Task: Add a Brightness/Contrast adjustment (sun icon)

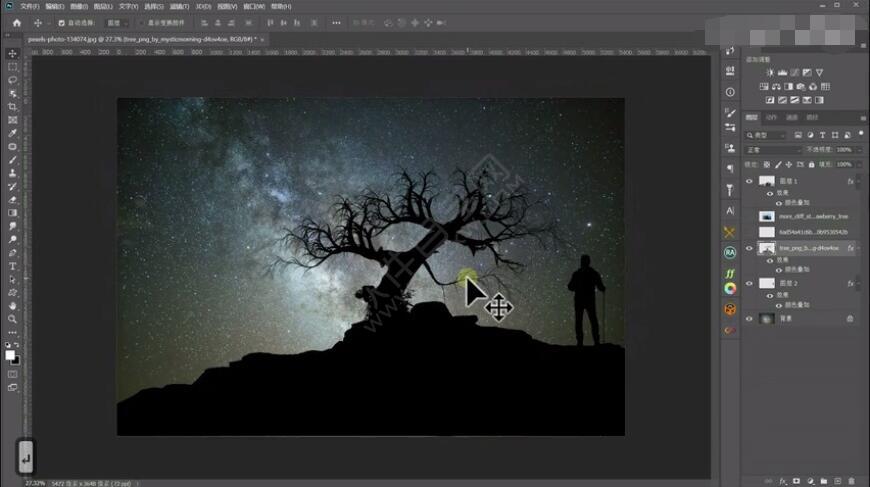Action: 770,73
